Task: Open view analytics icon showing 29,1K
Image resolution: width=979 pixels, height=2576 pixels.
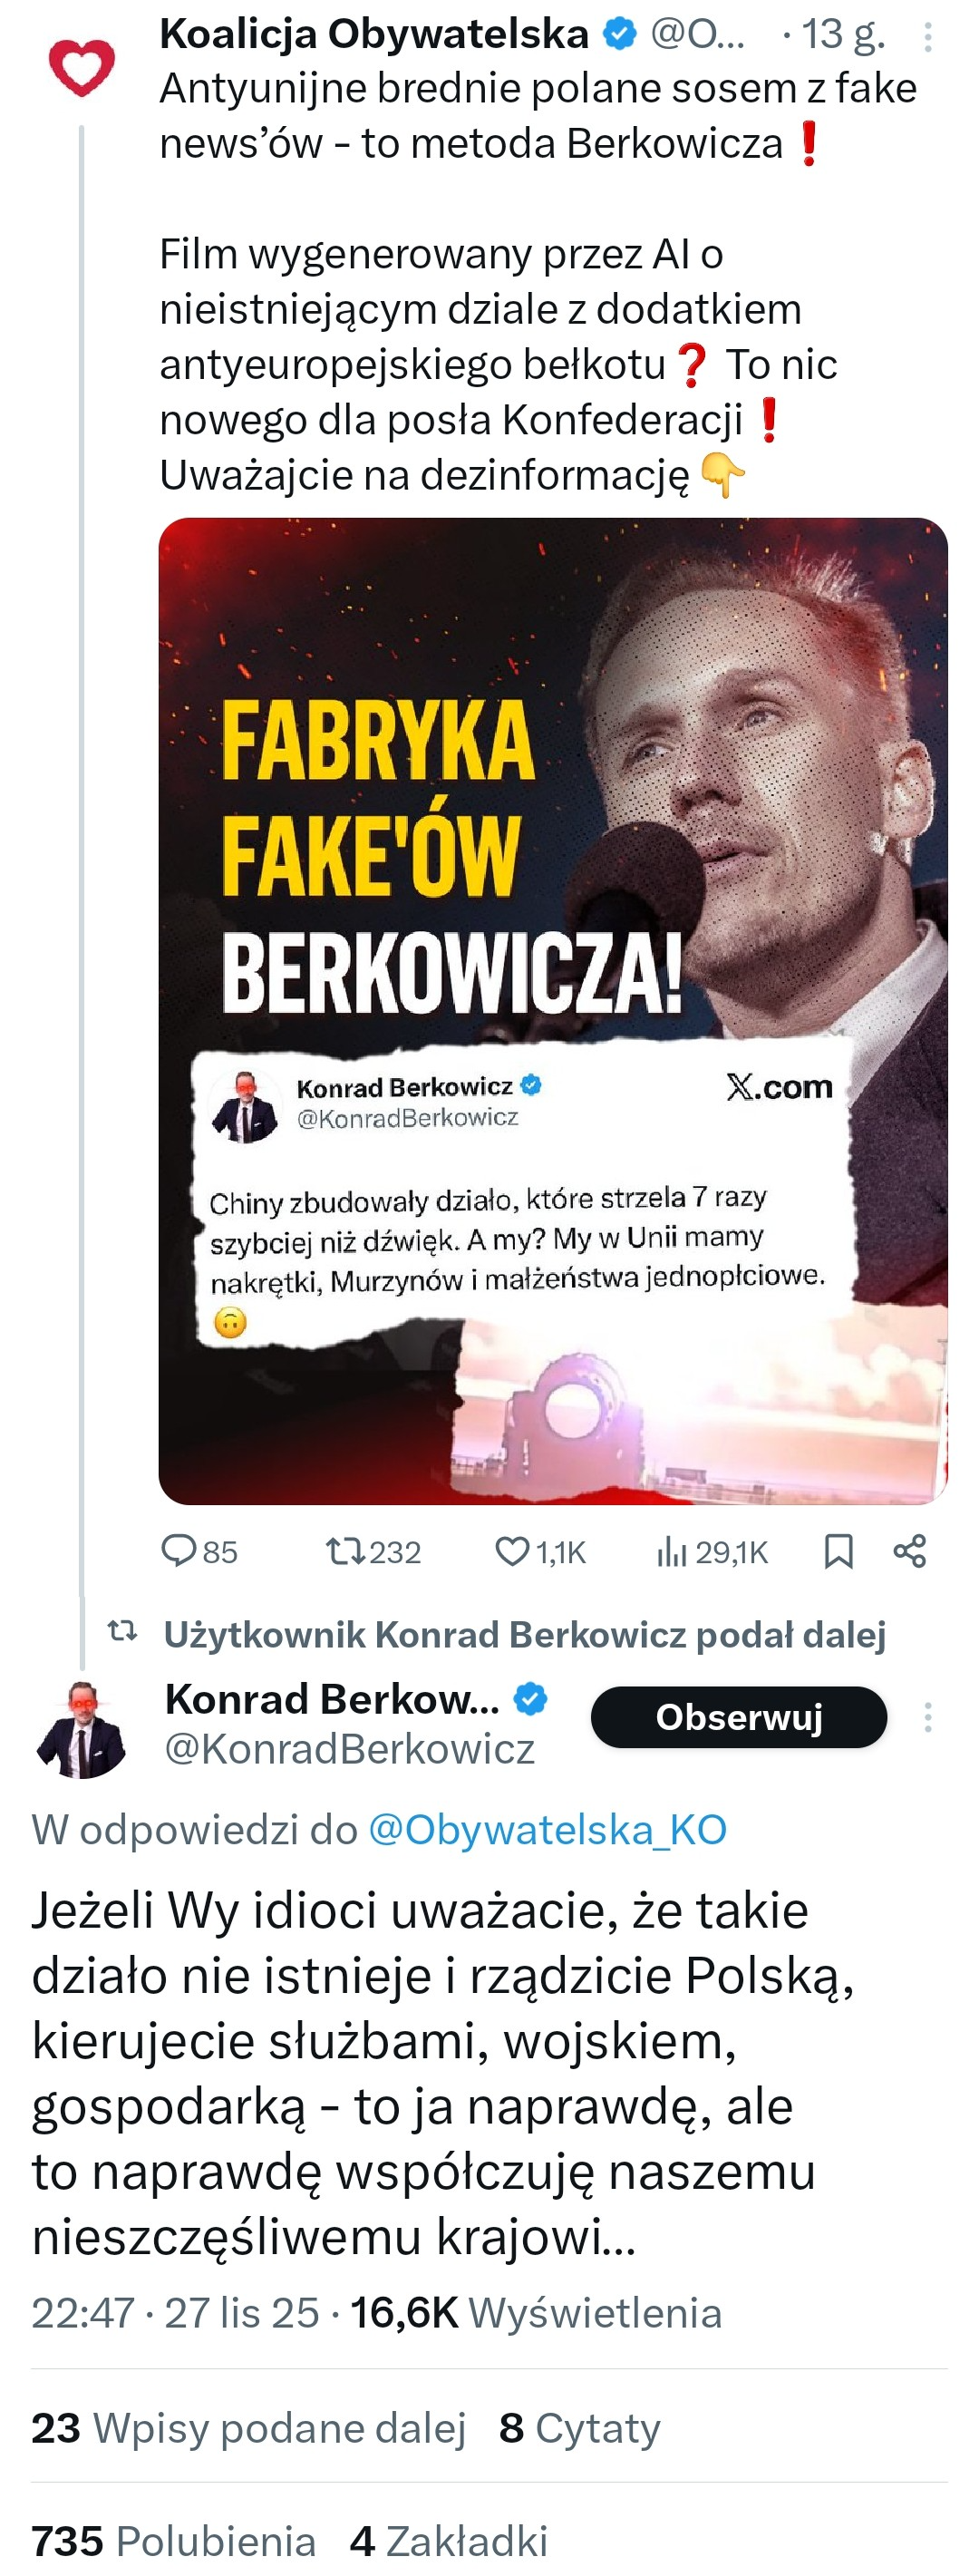Action: [672, 1551]
